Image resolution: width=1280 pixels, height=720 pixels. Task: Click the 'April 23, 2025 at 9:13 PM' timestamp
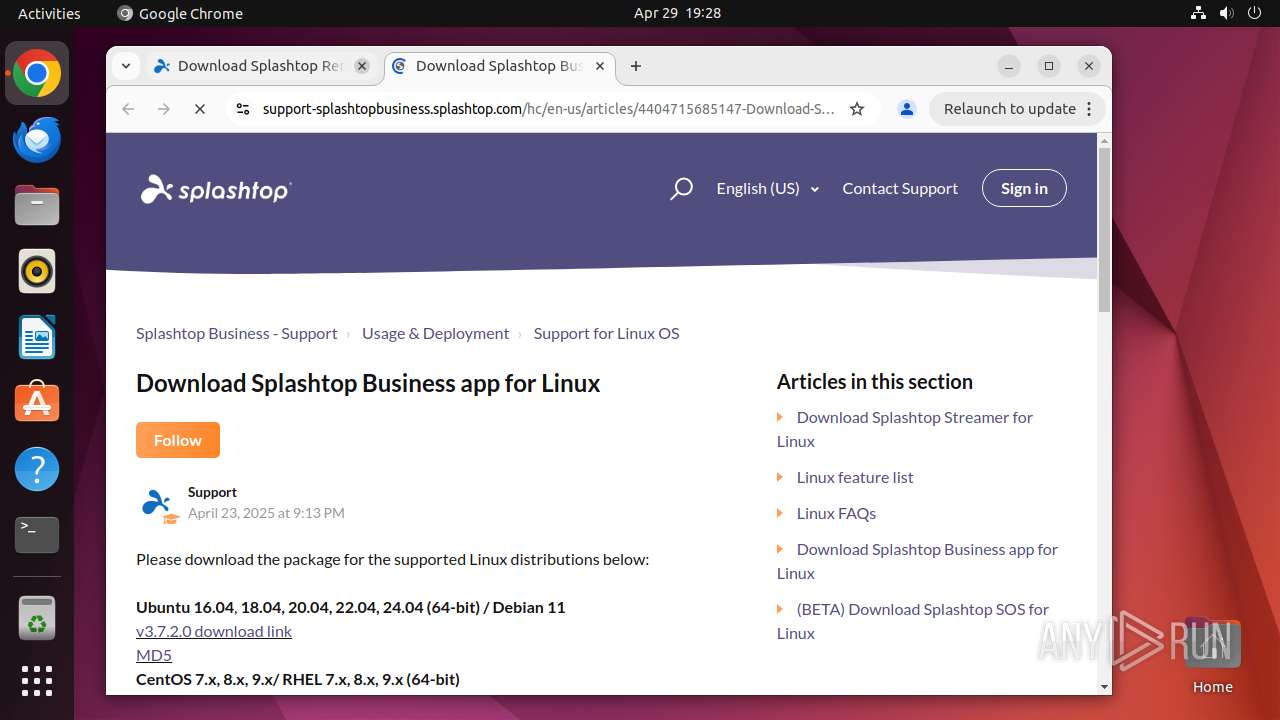tap(266, 513)
